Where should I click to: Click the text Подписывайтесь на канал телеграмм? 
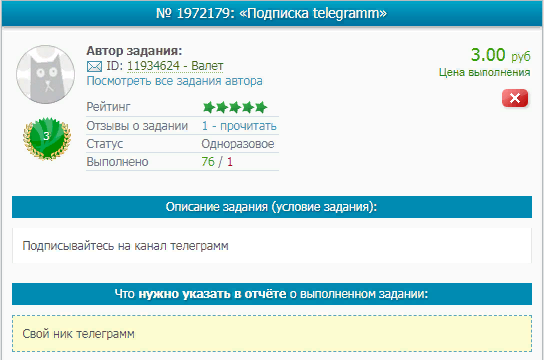126,246
